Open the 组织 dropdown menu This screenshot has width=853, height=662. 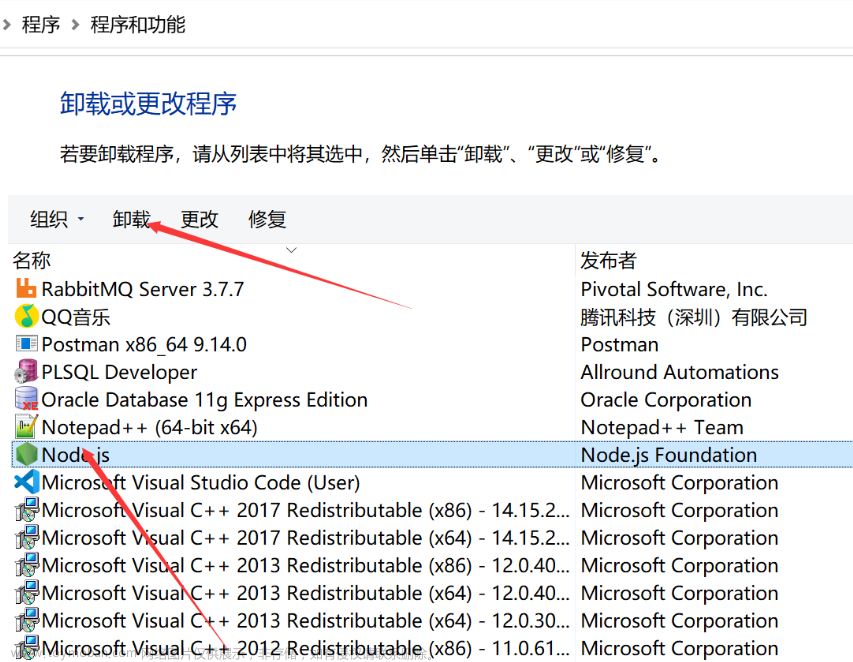(x=57, y=219)
